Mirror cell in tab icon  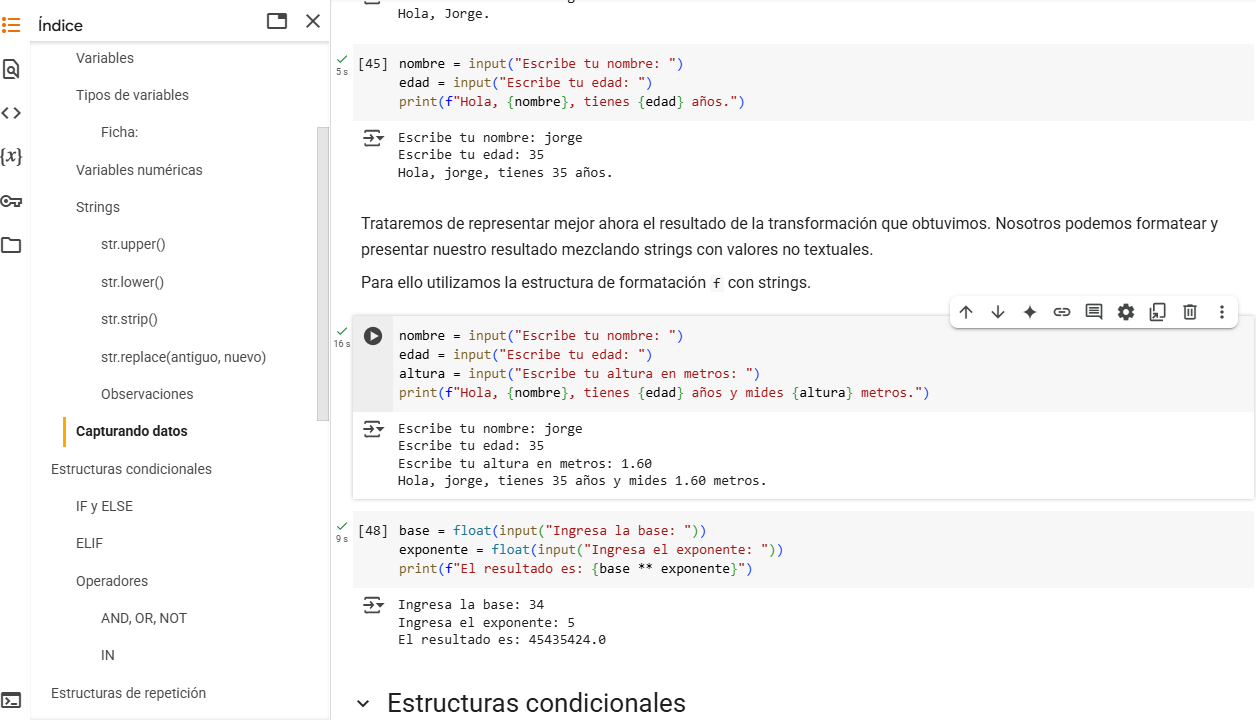(1158, 312)
